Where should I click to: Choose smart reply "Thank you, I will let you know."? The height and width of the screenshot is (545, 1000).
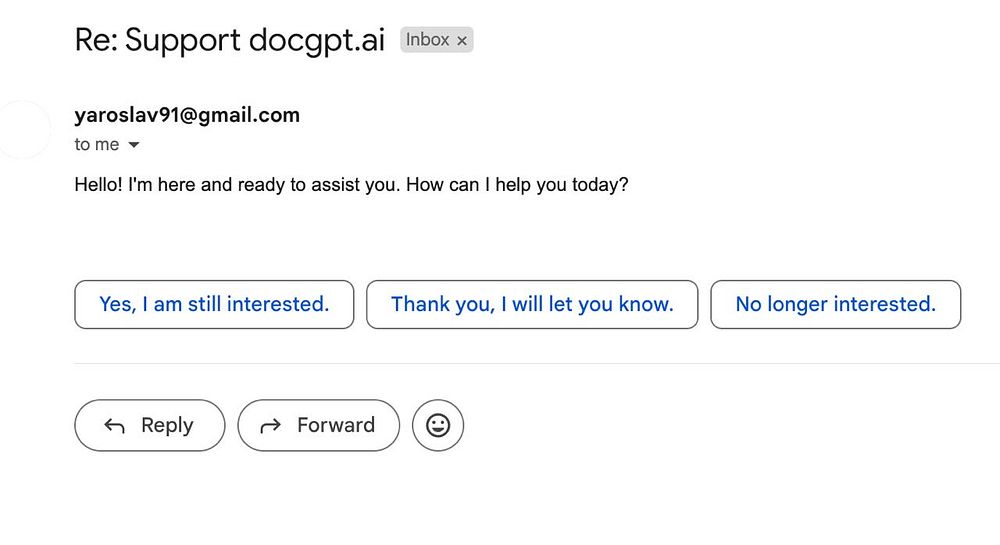coord(532,304)
